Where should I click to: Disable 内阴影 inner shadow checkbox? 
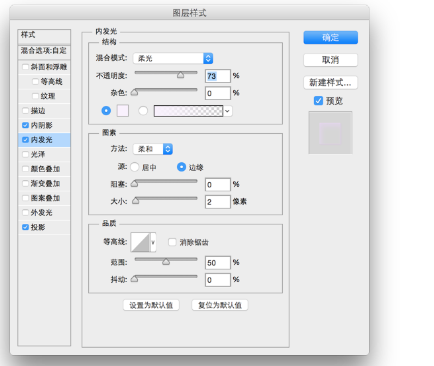(x=25, y=125)
